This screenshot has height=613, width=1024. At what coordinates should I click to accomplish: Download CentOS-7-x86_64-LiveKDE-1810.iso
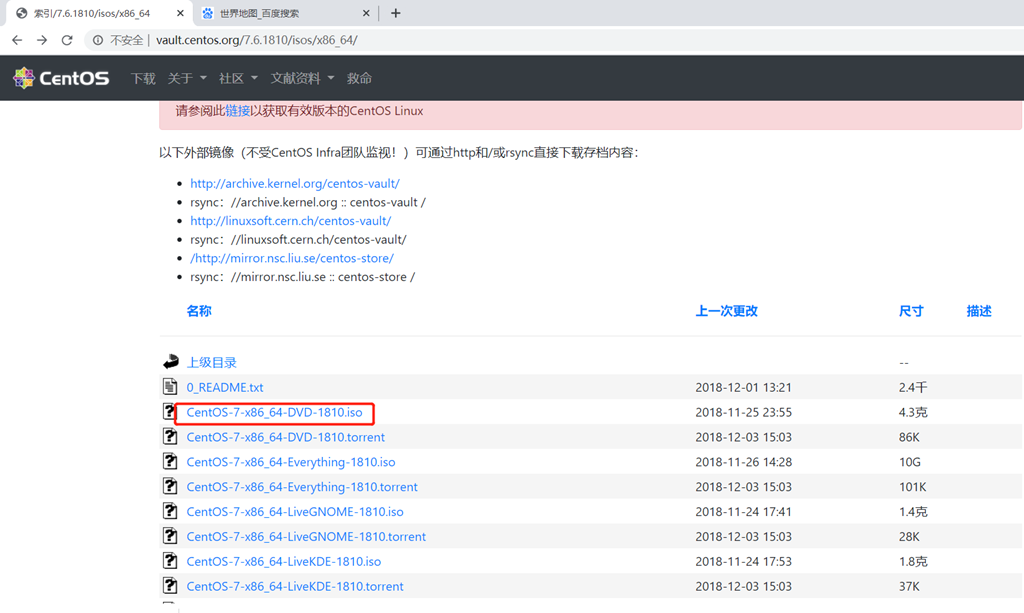pyautogui.click(x=283, y=561)
